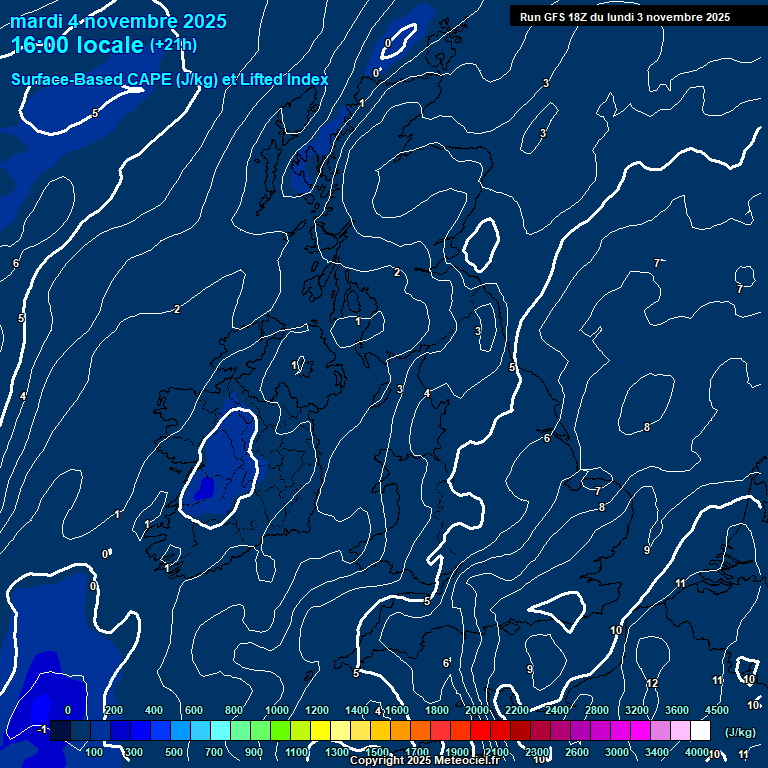Click the '2800' legend scale label
The height and width of the screenshot is (768, 768).
coord(597,710)
